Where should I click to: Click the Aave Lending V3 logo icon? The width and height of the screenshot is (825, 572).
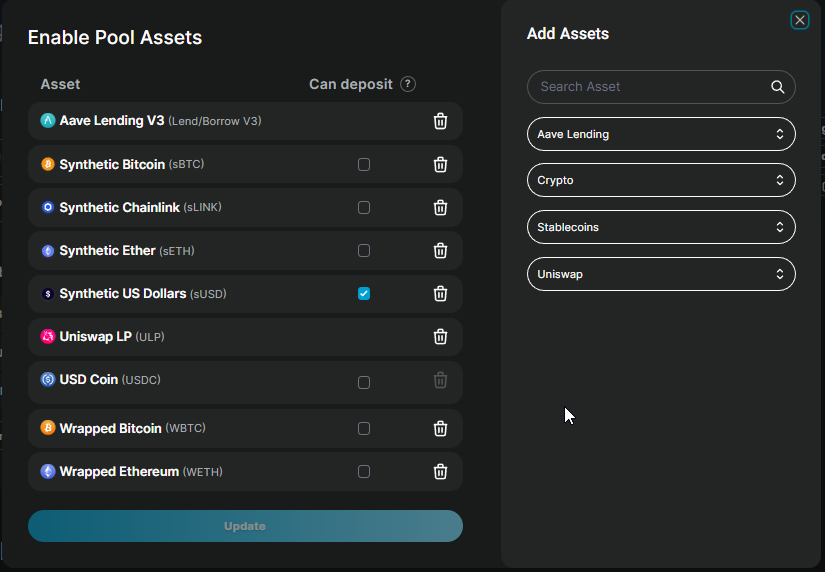click(x=48, y=121)
